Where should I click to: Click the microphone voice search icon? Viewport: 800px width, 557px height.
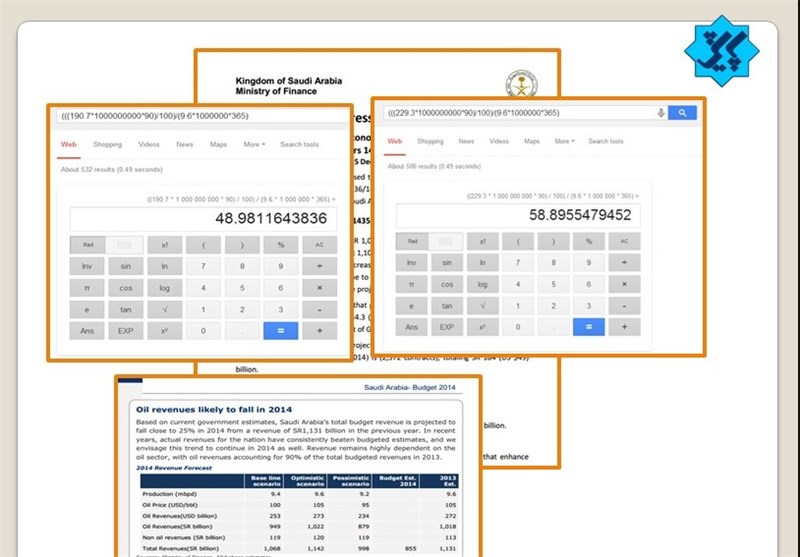click(x=661, y=113)
